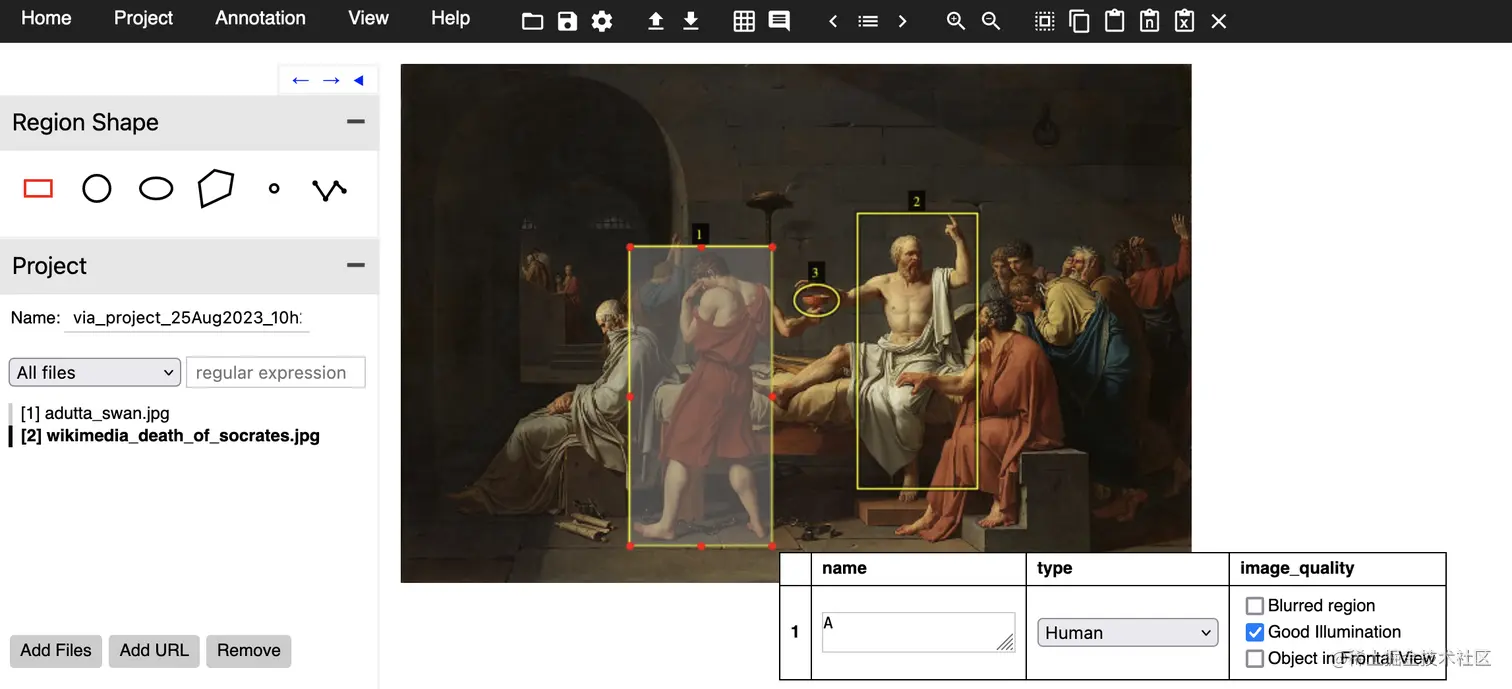
Task: Copy selected regions icon
Action: point(1079,21)
